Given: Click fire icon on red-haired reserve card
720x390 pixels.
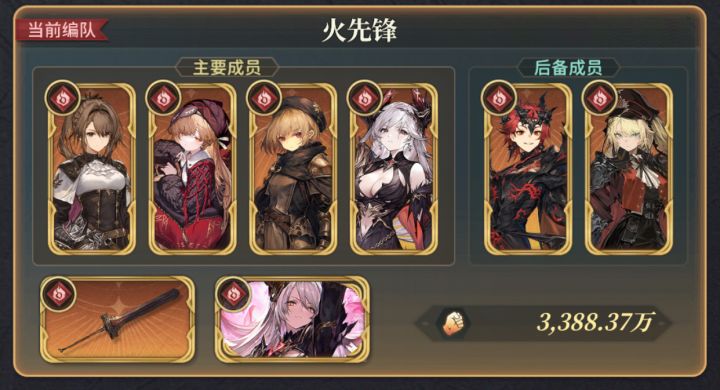Looking at the screenshot, I should coord(499,99).
